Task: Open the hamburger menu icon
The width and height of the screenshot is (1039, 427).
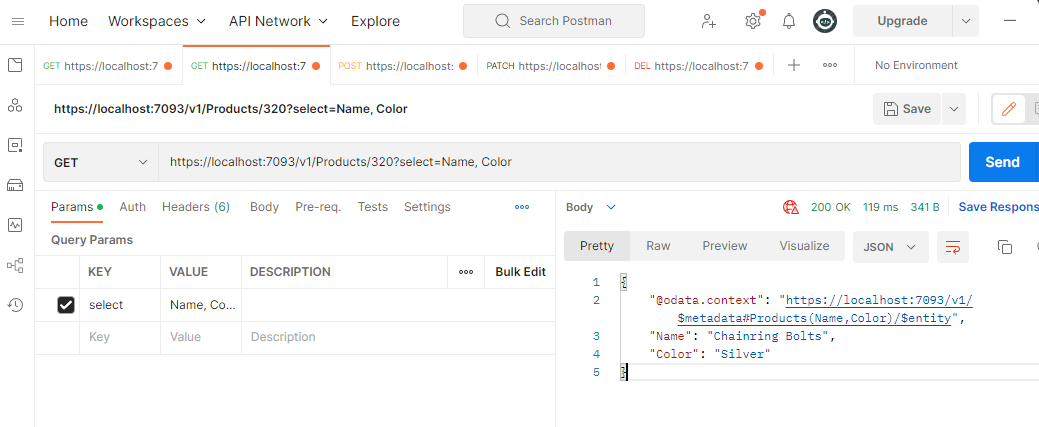Action: click(18, 21)
